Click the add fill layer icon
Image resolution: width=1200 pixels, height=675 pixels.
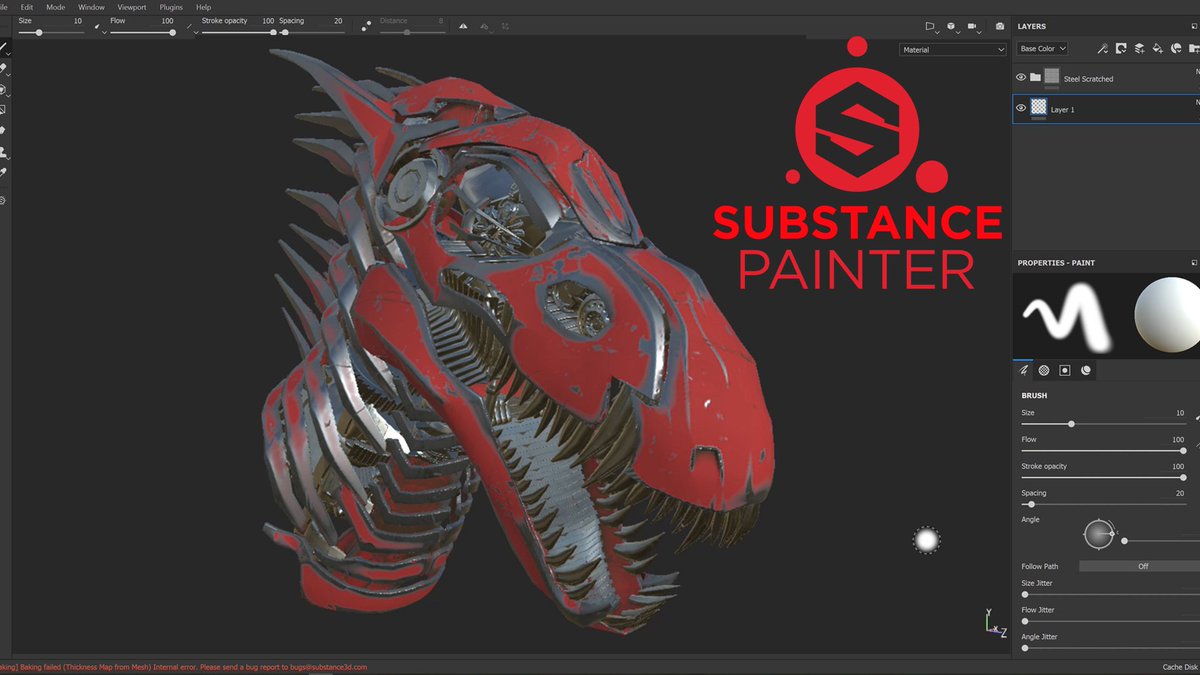[x=1158, y=48]
